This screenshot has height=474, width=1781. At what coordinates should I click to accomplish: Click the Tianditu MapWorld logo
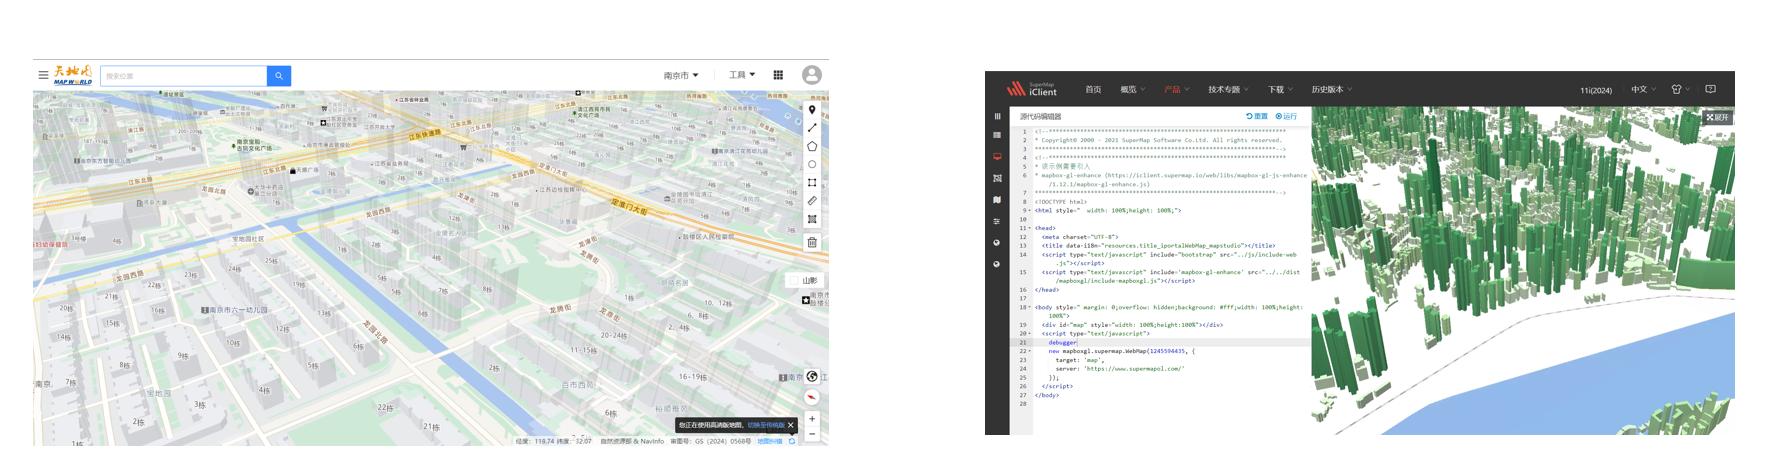73,75
